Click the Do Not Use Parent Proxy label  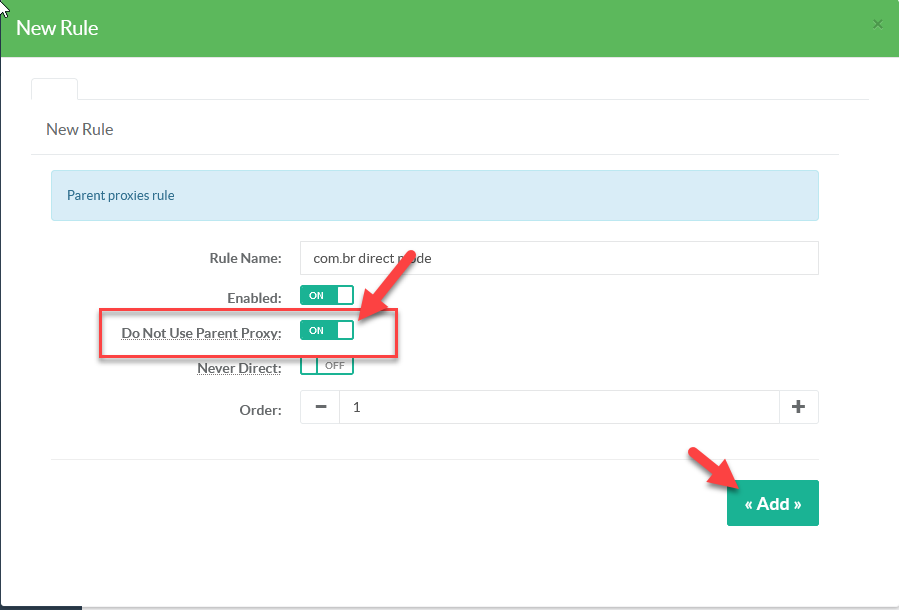201,332
